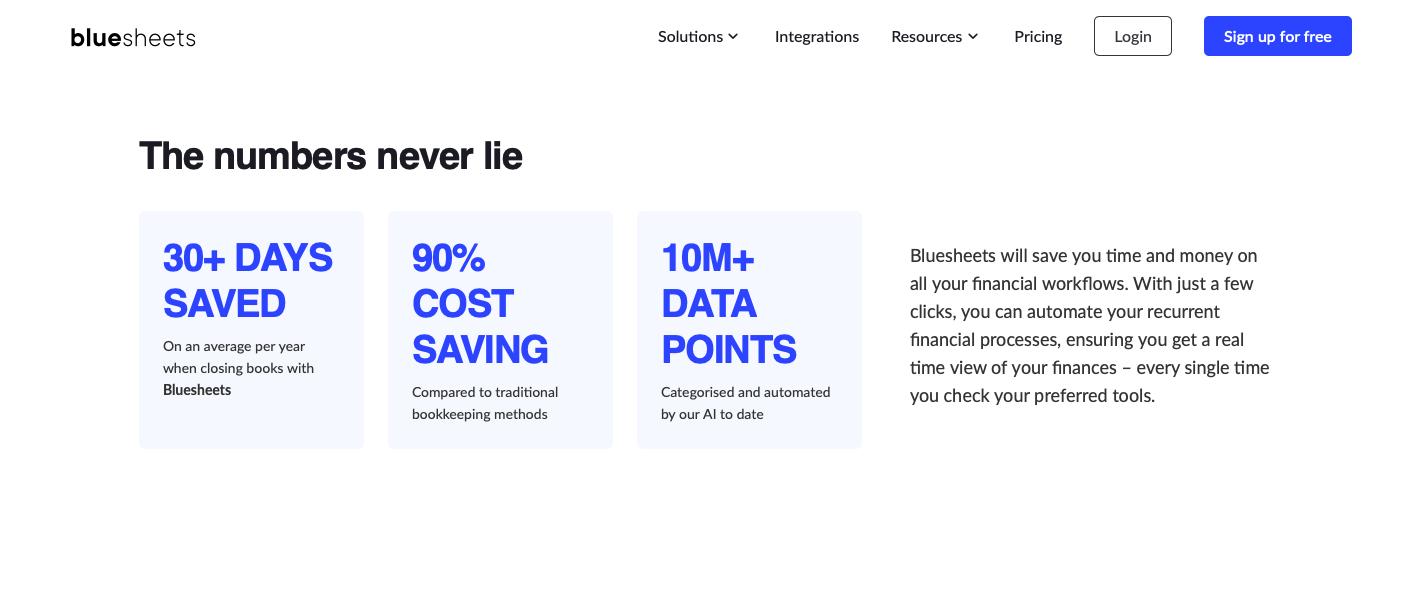Screen dimensions: 1422x614
Task: Click the '90% COST SAVING' headline
Action: (x=479, y=304)
